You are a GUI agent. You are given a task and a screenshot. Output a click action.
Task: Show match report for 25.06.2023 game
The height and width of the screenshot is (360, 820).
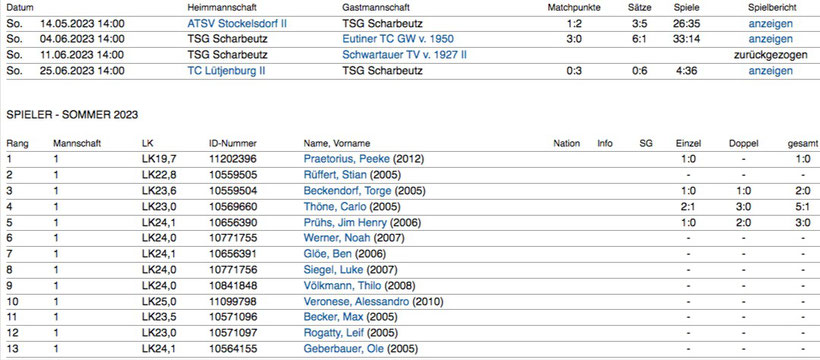click(770, 71)
